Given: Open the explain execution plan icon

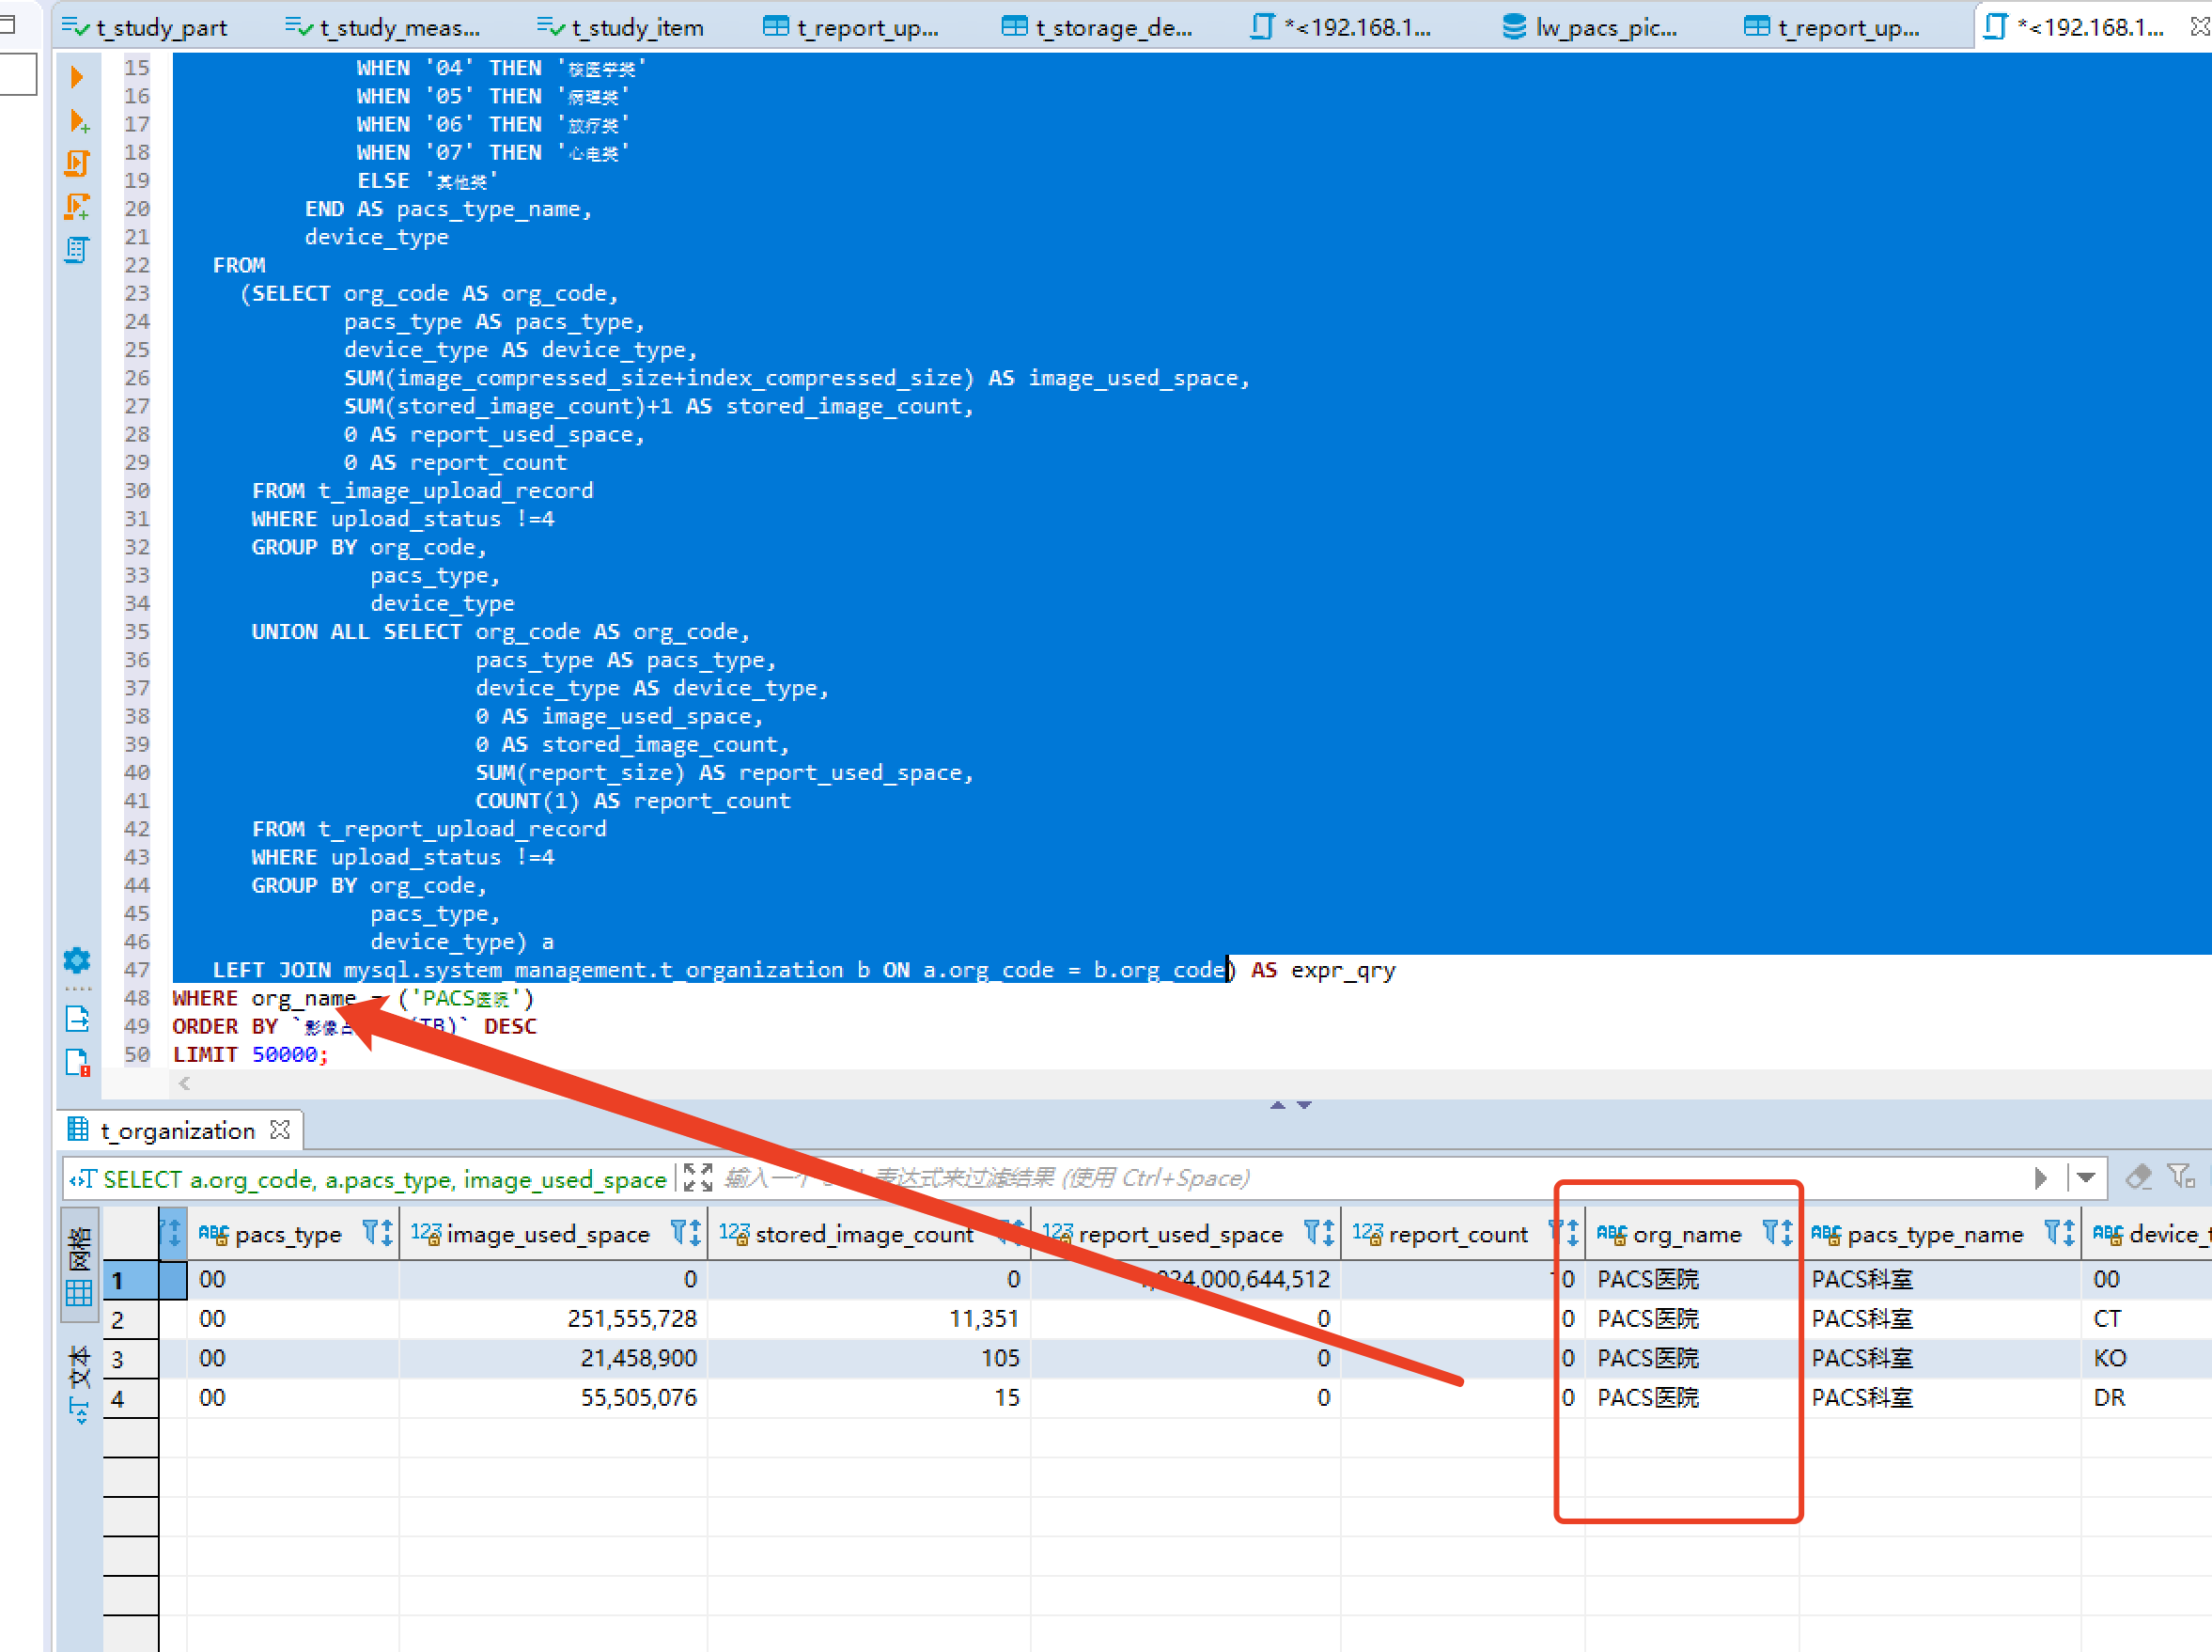Looking at the screenshot, I should coord(77,249).
